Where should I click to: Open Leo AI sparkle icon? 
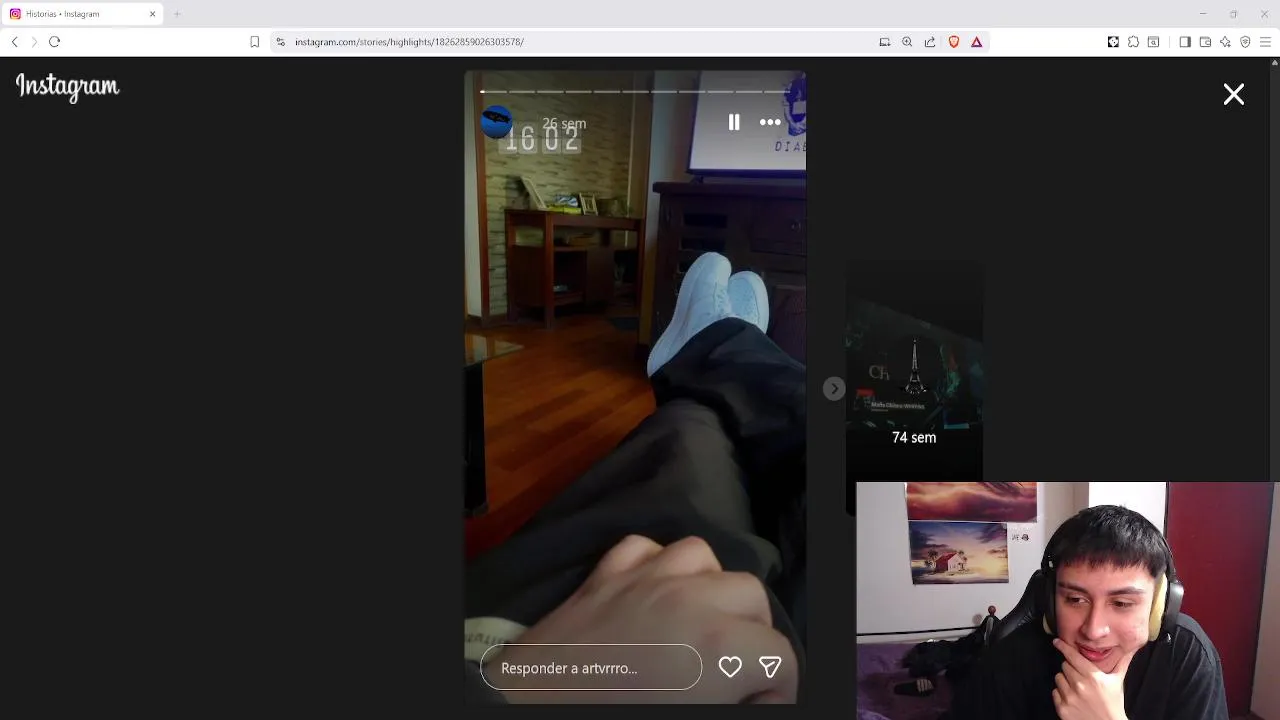coord(1225,42)
